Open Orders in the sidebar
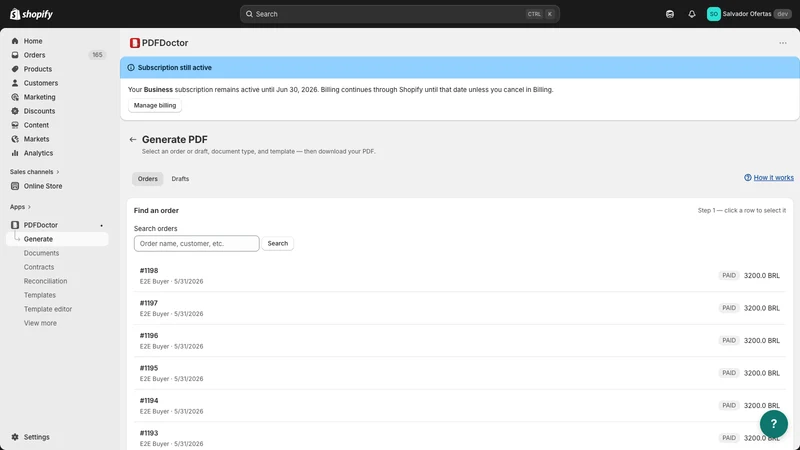This screenshot has height=450, width=800. click(x=34, y=55)
